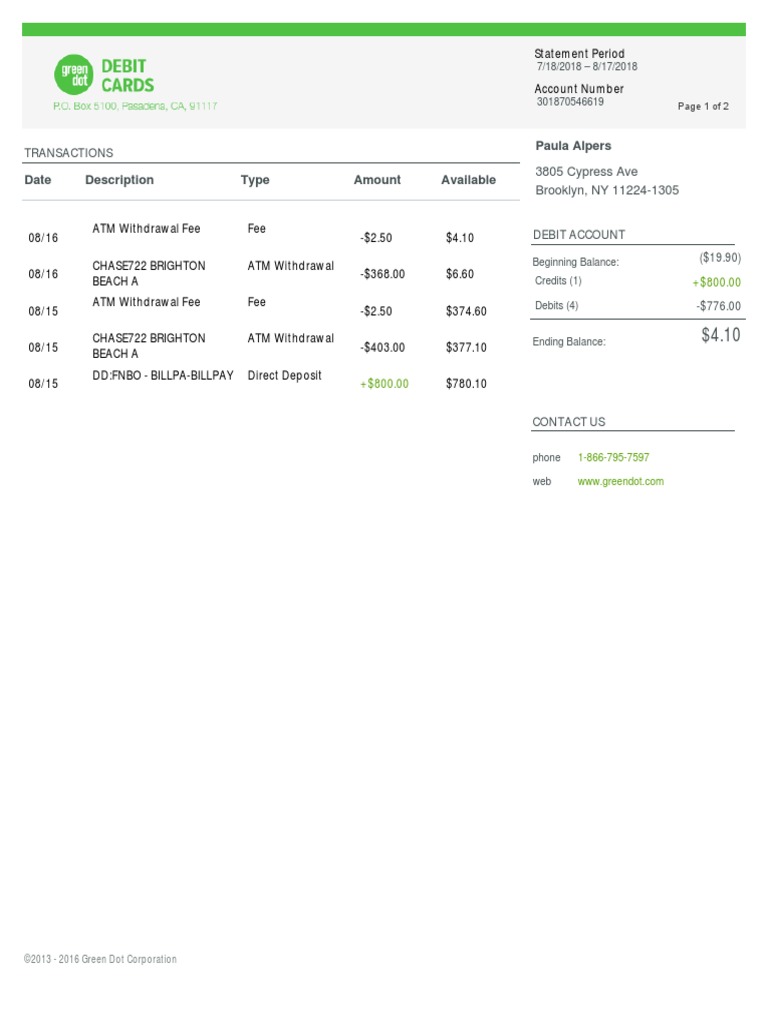The height and width of the screenshot is (1024, 768).
Task: Click the Description column header
Action: (x=119, y=180)
